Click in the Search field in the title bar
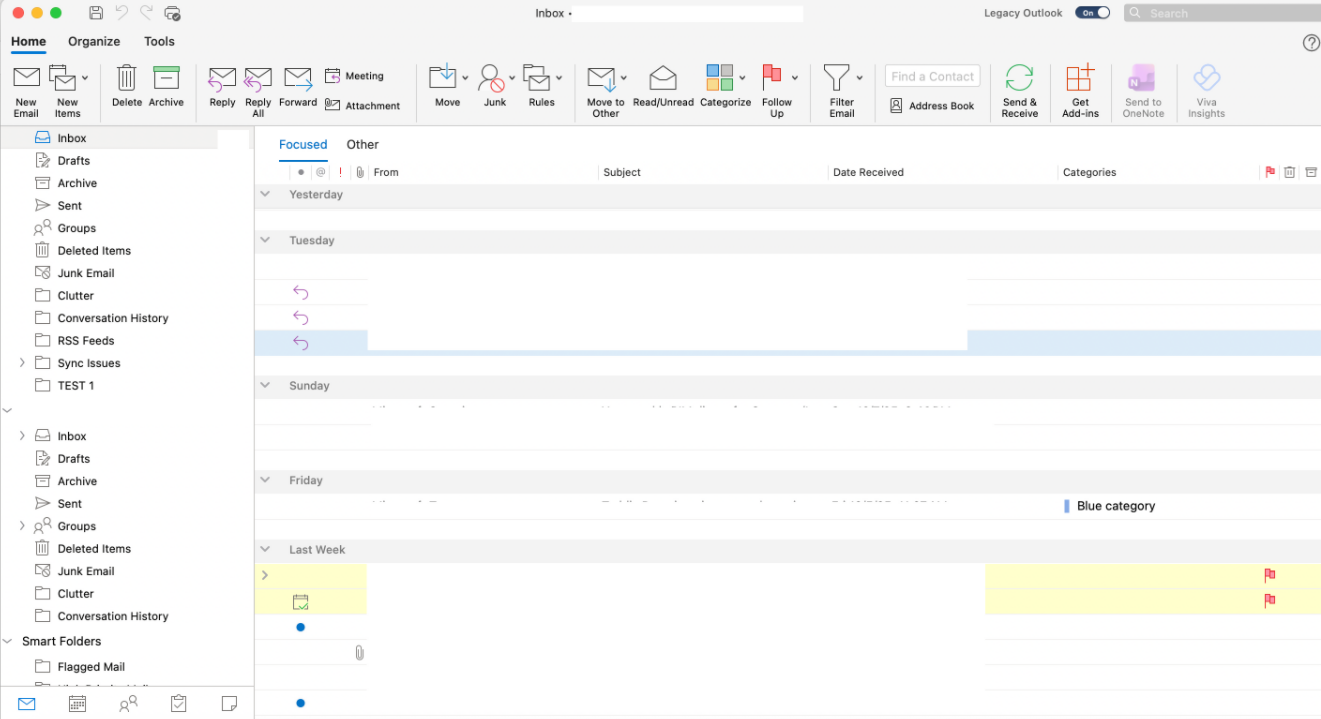The image size is (1321, 719). pos(1222,13)
